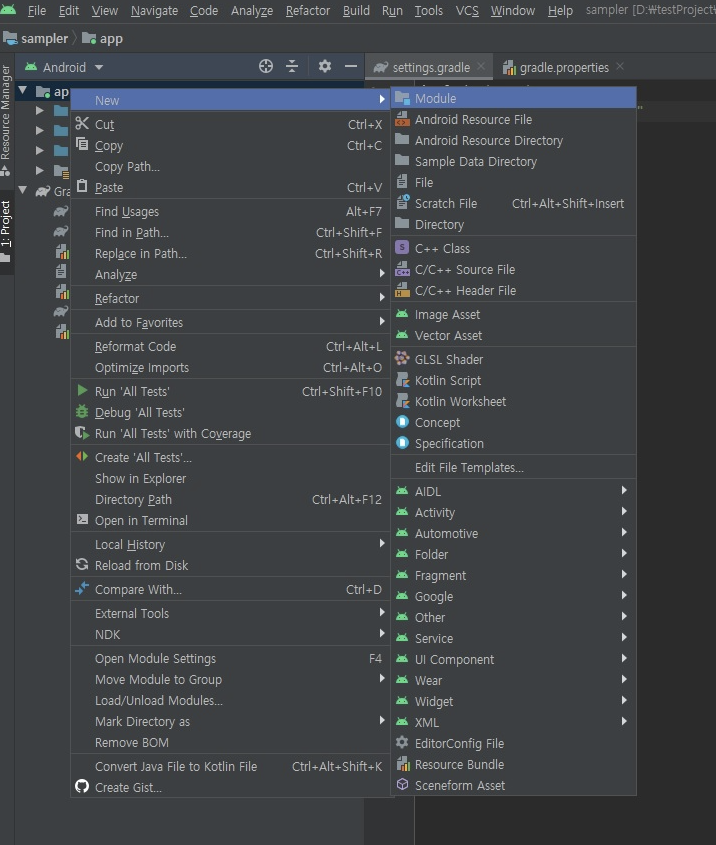This screenshot has width=716, height=845.
Task: Choose Vector Asset entry
Action: pyautogui.click(x=513, y=335)
